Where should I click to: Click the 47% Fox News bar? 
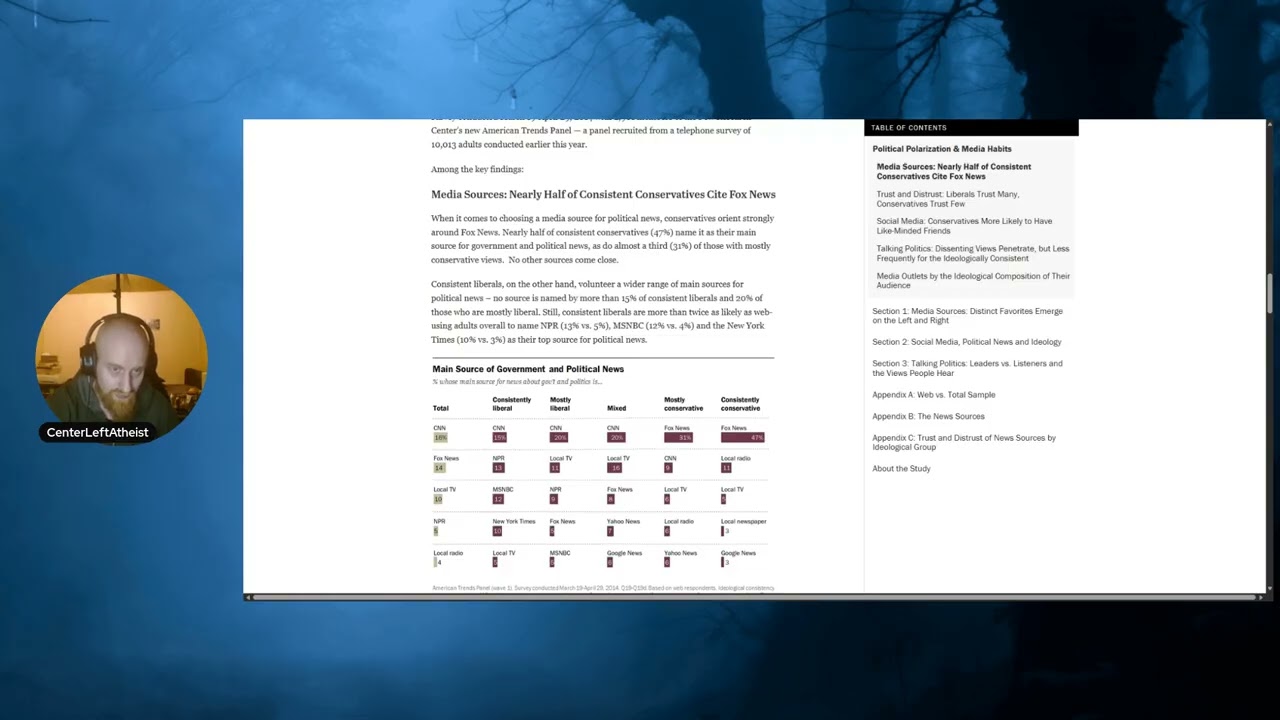[743, 437]
